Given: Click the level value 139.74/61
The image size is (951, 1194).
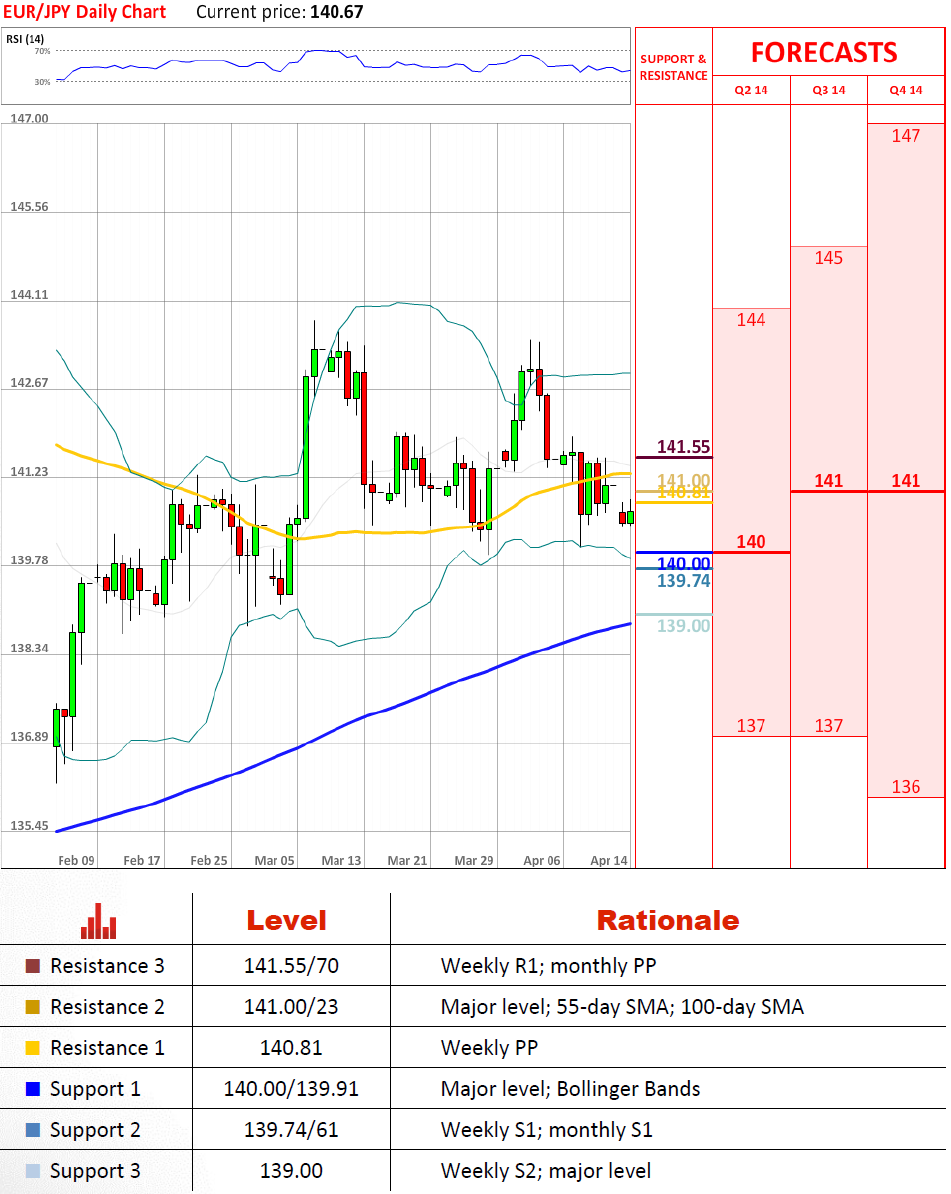Looking at the screenshot, I should click(291, 1130).
